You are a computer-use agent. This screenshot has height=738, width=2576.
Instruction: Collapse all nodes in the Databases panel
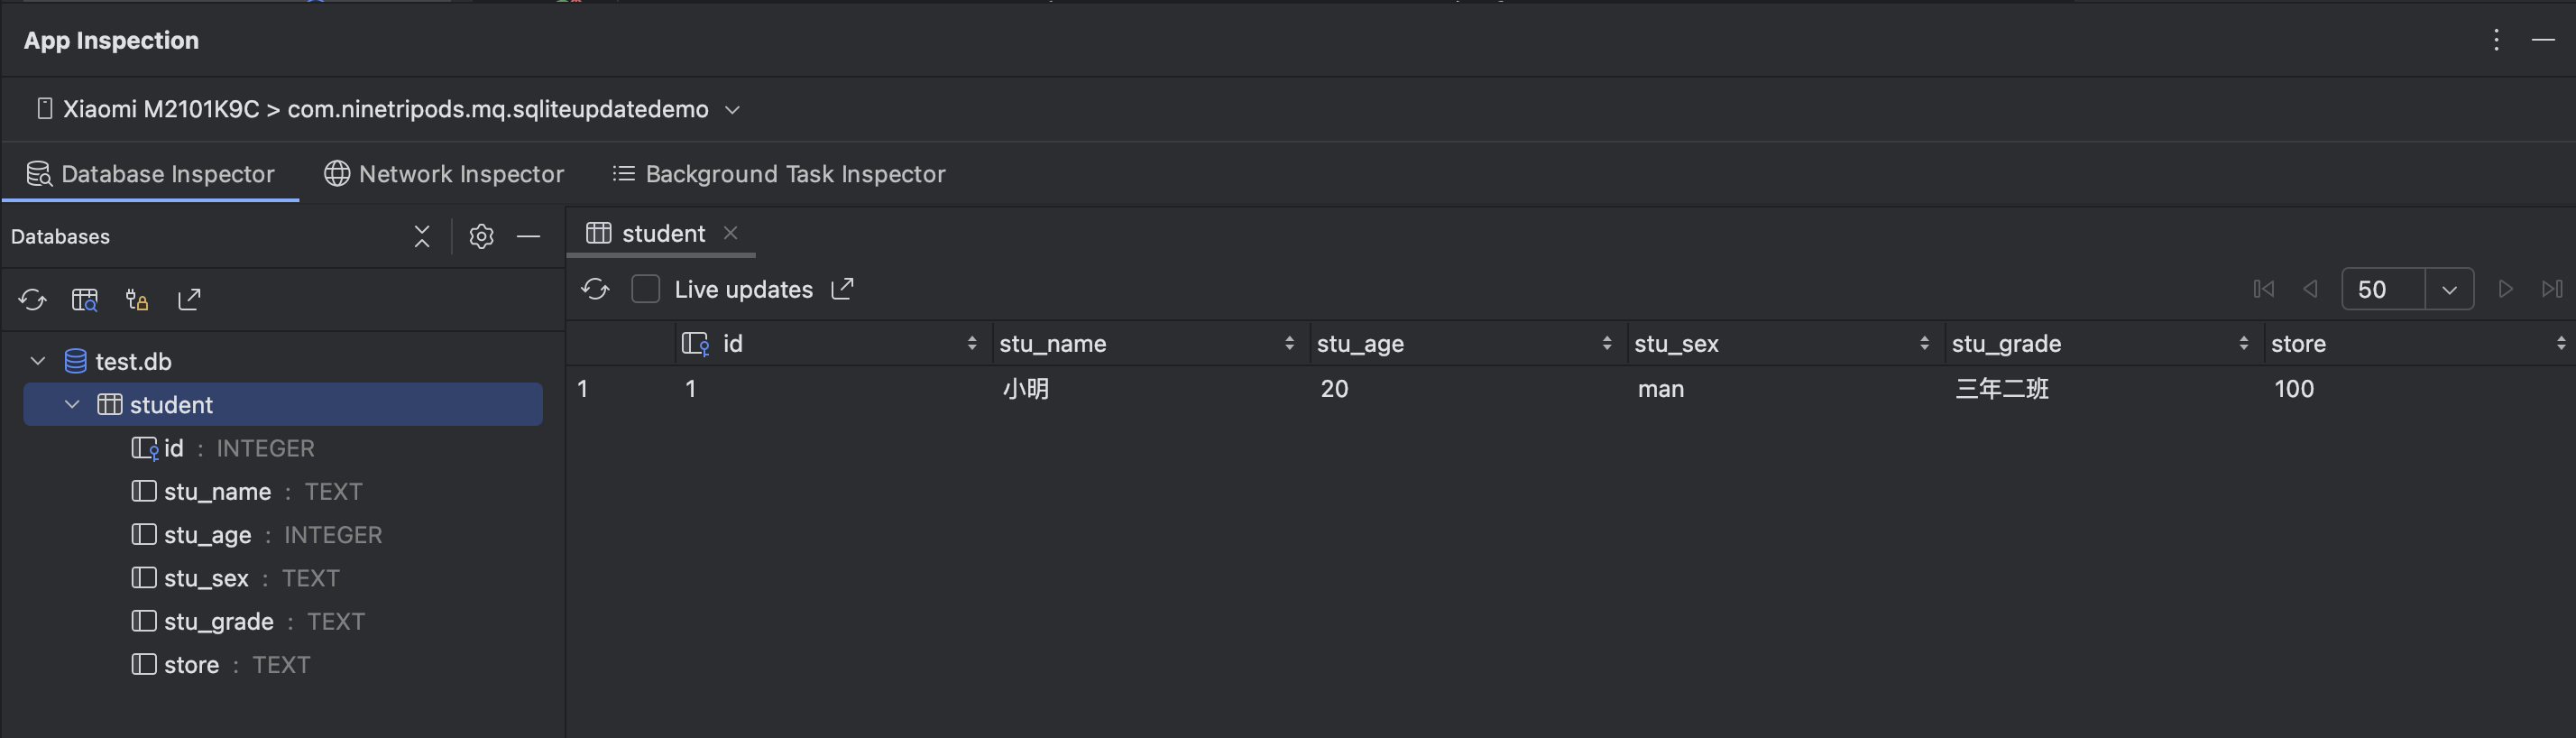pyautogui.click(x=422, y=236)
